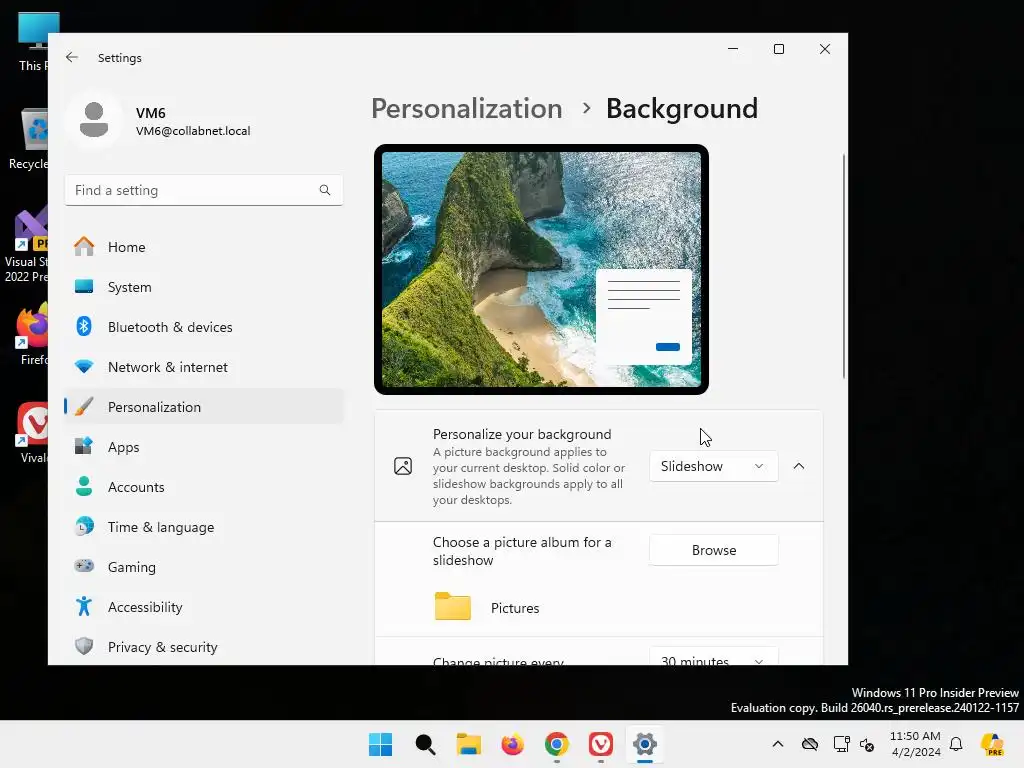The height and width of the screenshot is (768, 1024).
Task: Click the back arrow in Settings
Action: (x=72, y=57)
